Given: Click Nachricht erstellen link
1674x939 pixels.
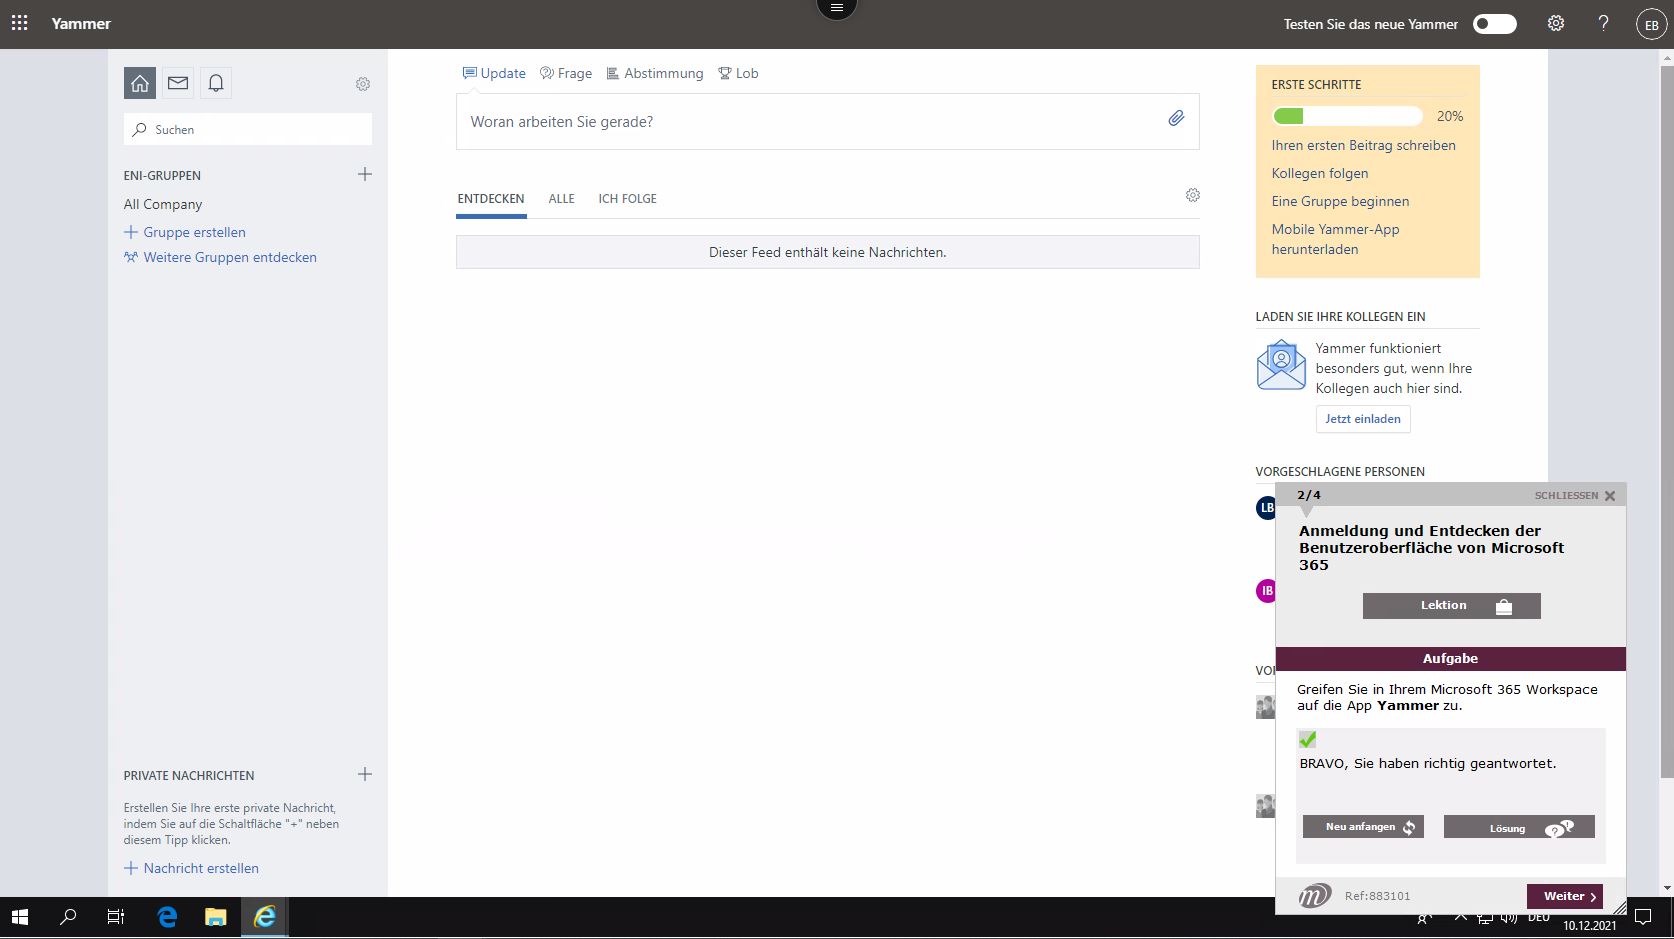Looking at the screenshot, I should click(x=191, y=868).
